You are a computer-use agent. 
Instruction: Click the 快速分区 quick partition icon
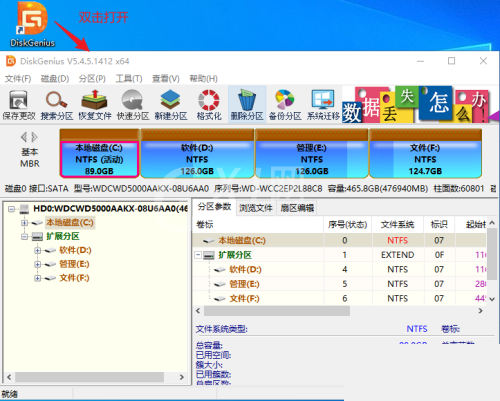tap(133, 105)
